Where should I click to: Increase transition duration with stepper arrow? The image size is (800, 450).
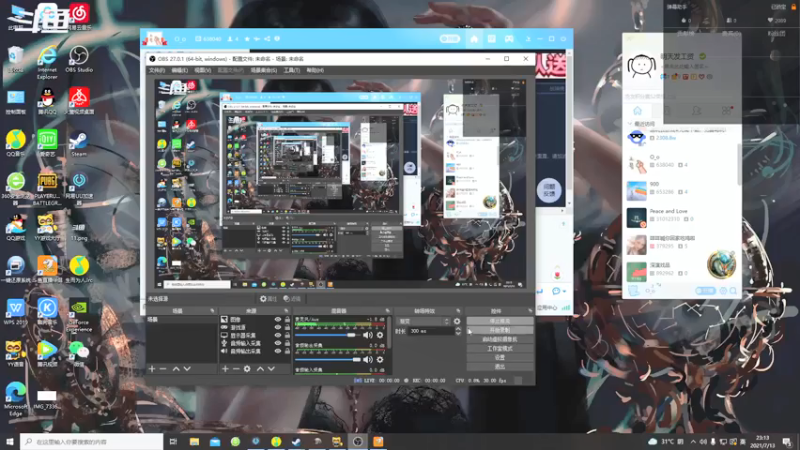pos(458,329)
